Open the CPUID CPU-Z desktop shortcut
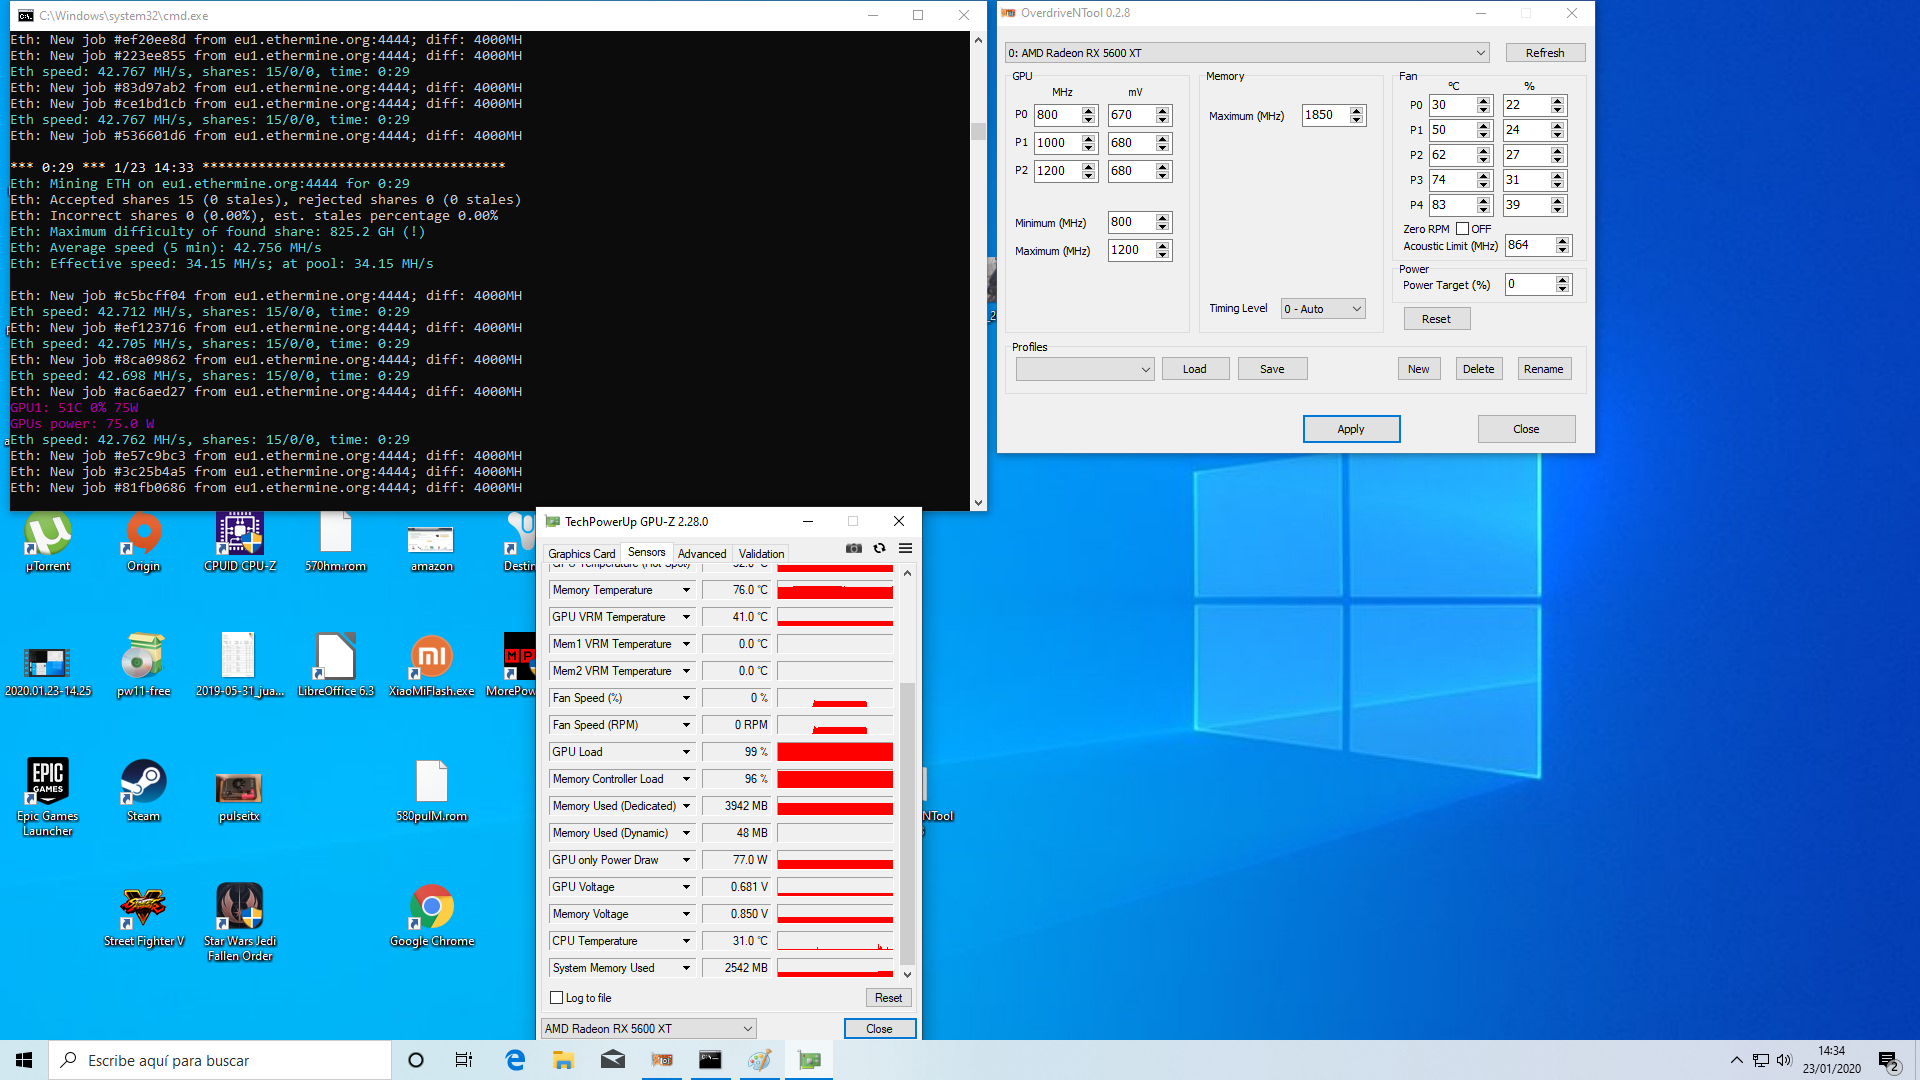The height and width of the screenshot is (1080, 1920). tap(240, 541)
